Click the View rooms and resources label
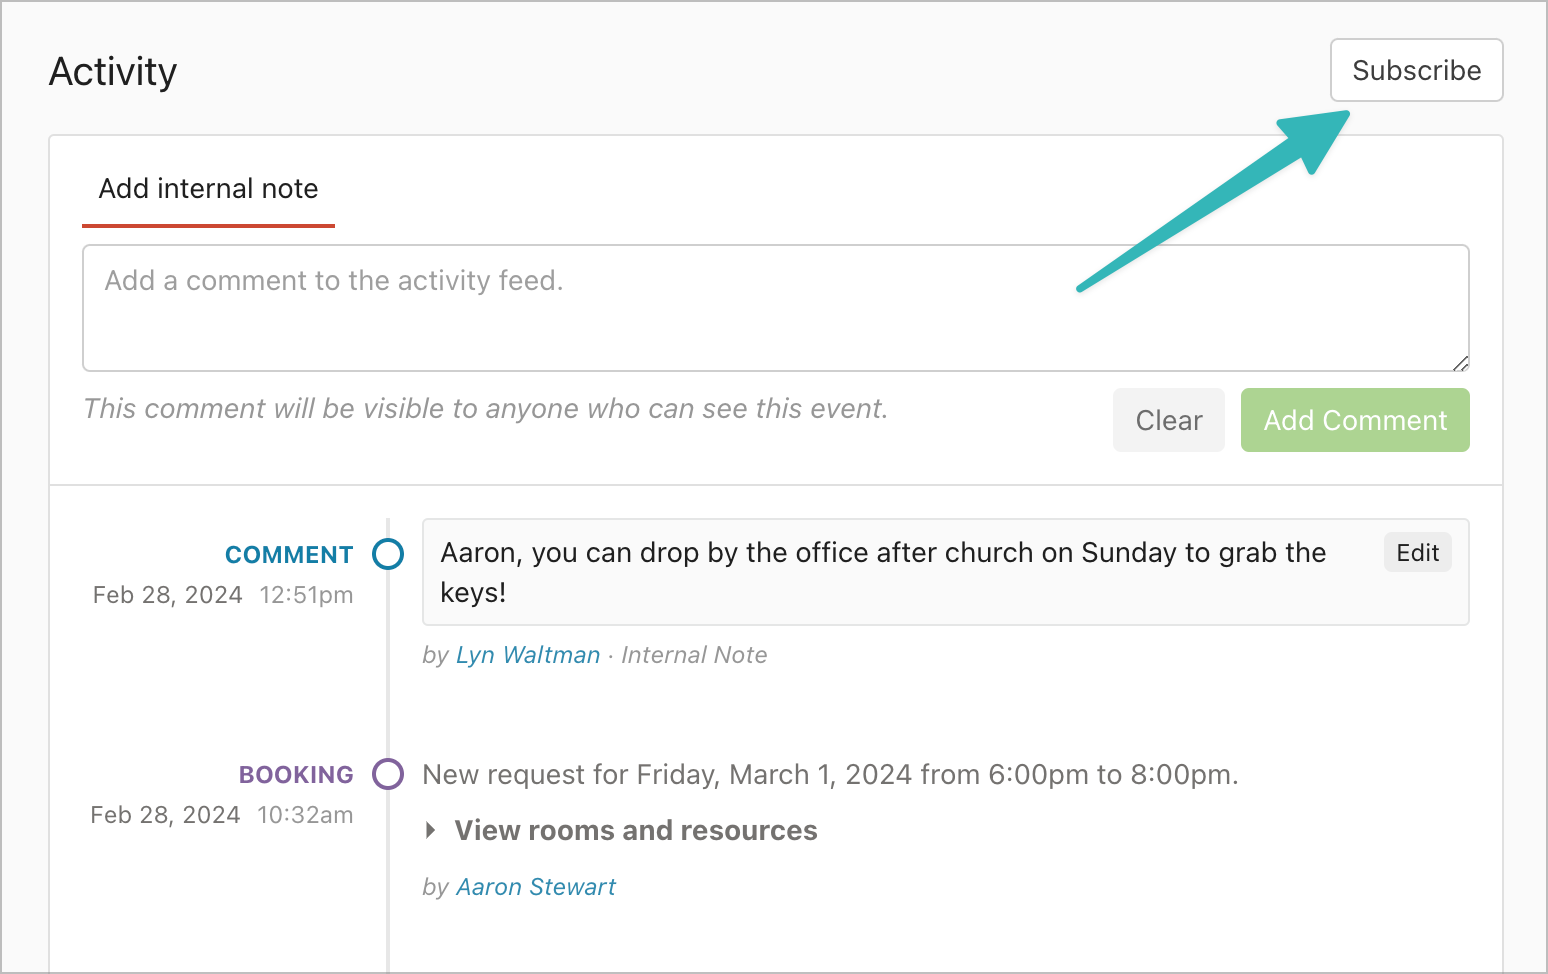Image resolution: width=1548 pixels, height=974 pixels. coord(636,831)
